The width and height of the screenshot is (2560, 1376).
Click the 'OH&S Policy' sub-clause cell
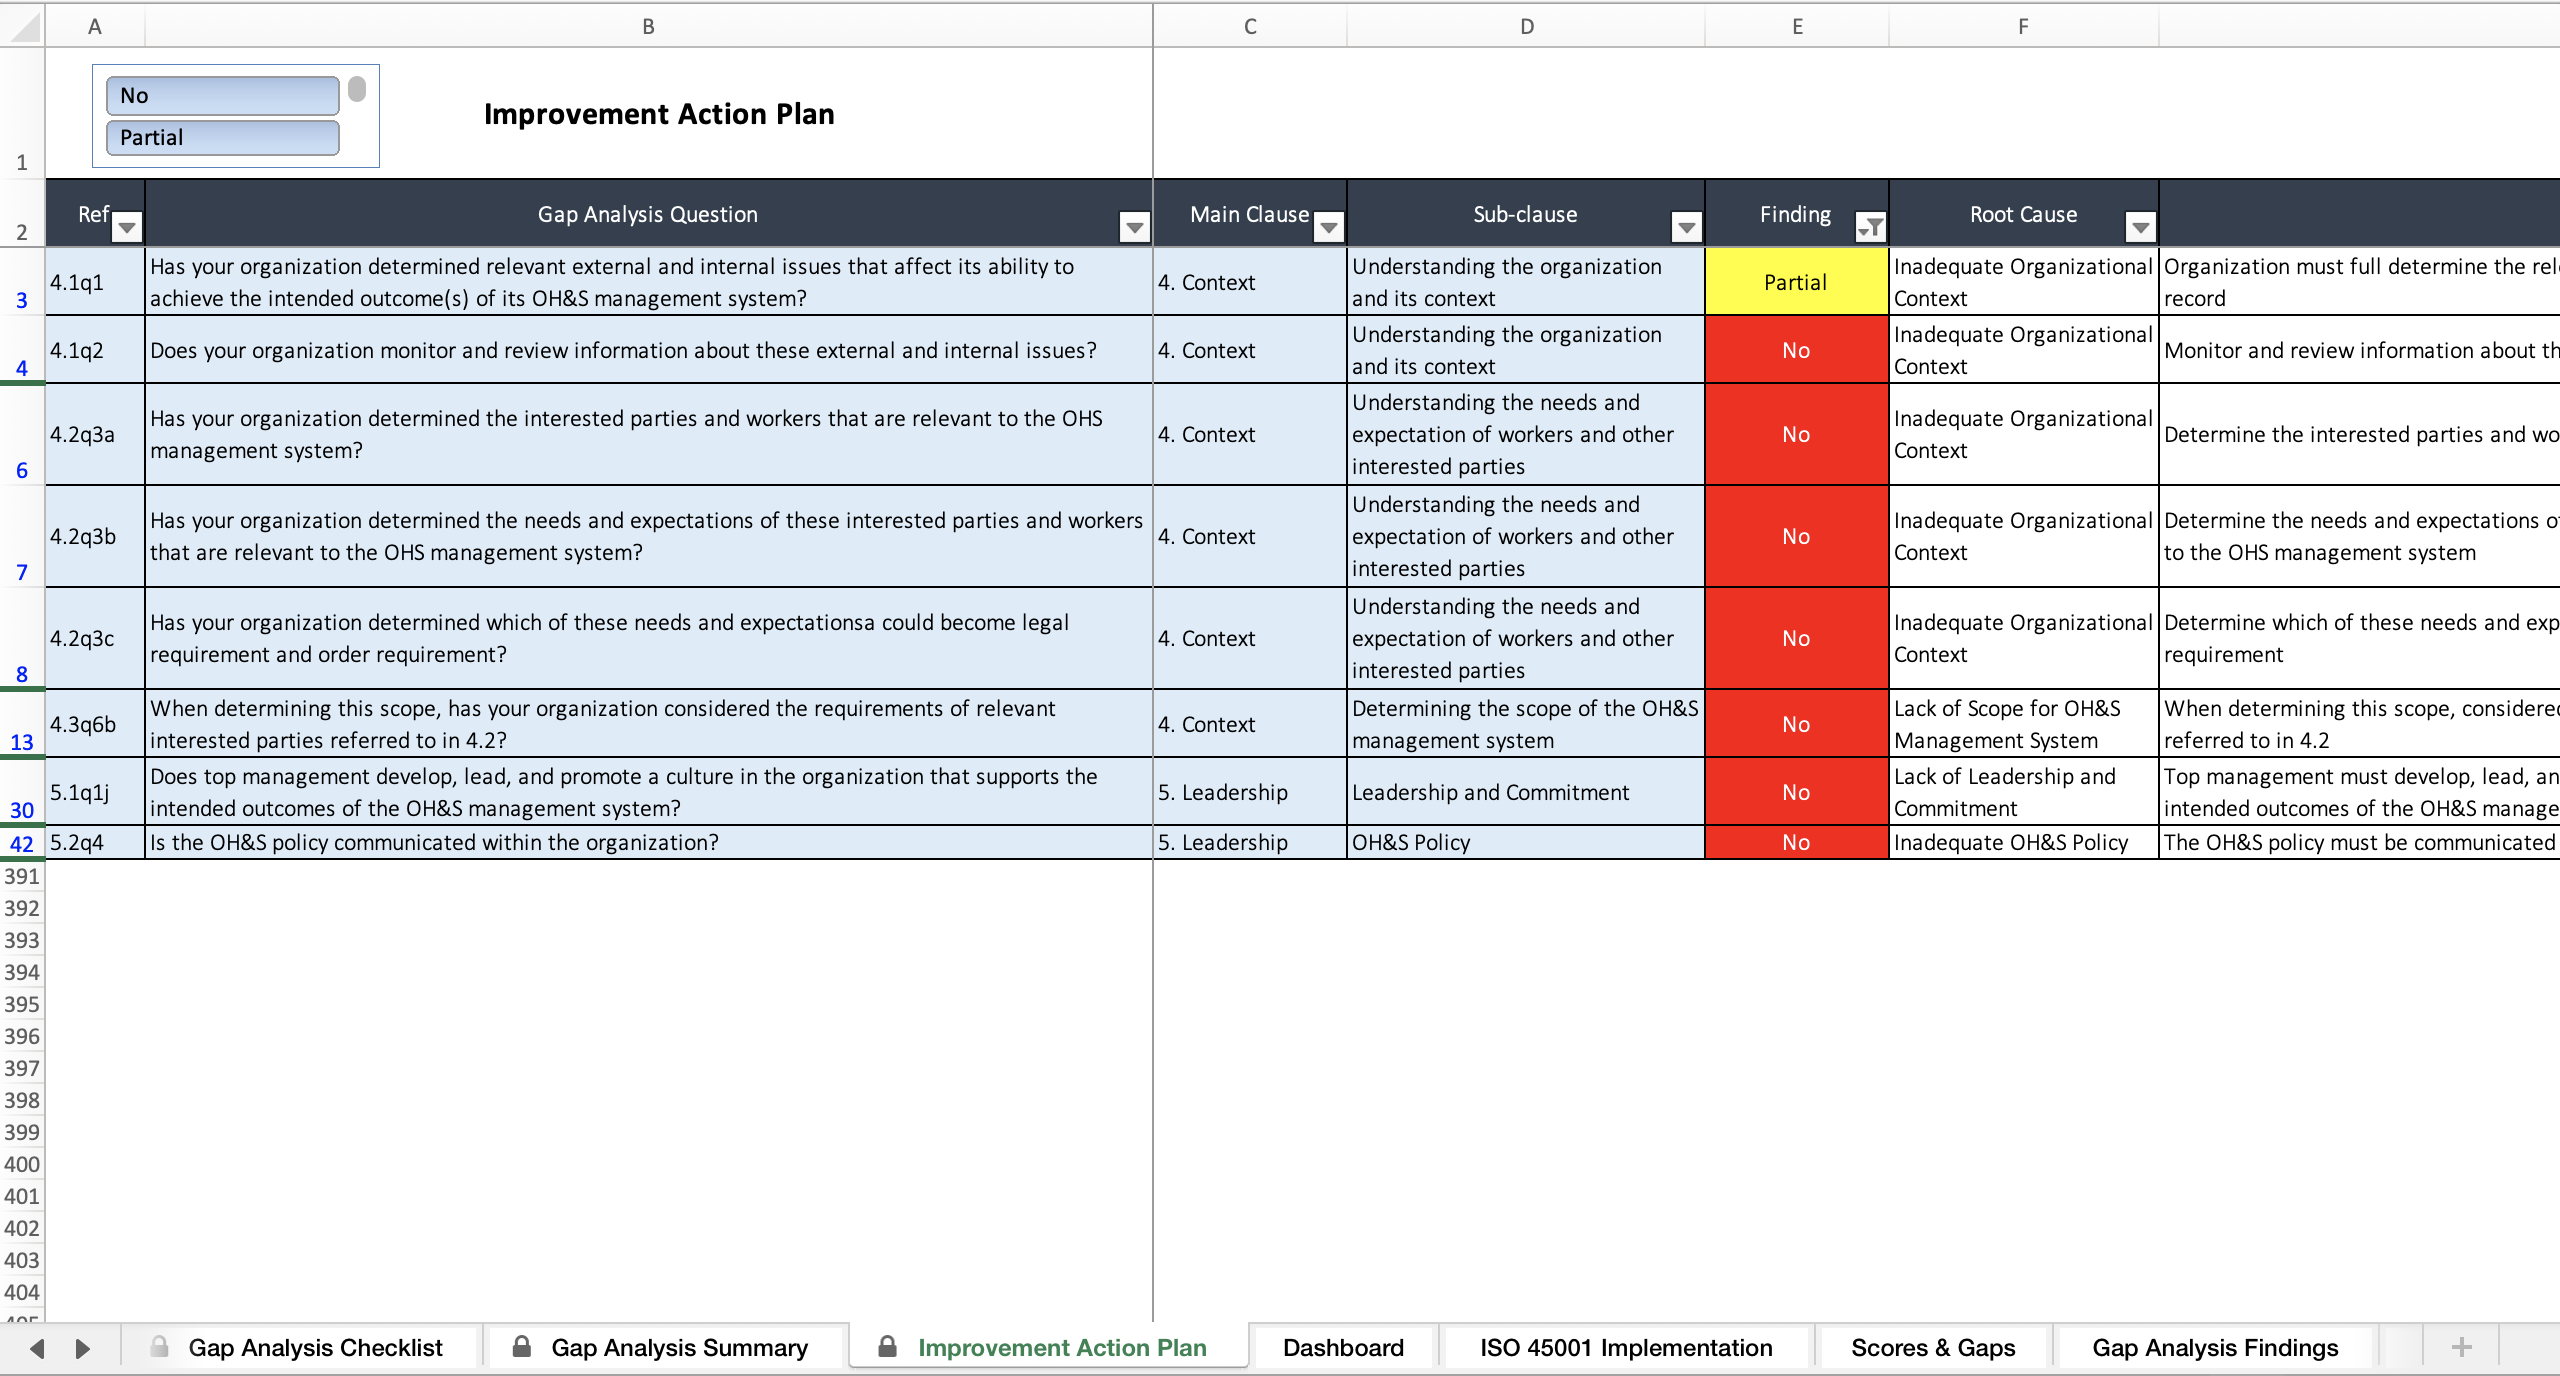(1526, 842)
